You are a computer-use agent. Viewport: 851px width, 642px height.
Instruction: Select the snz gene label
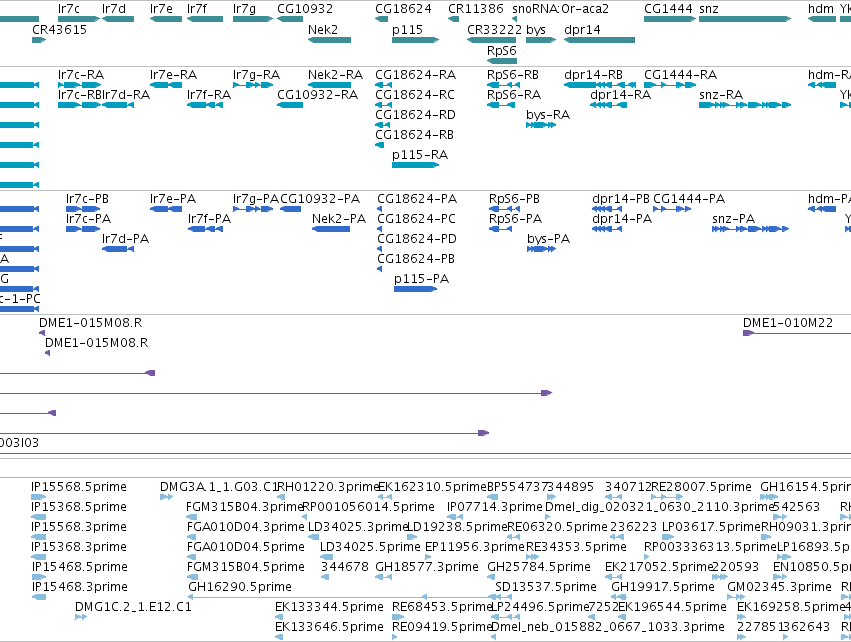click(708, 9)
